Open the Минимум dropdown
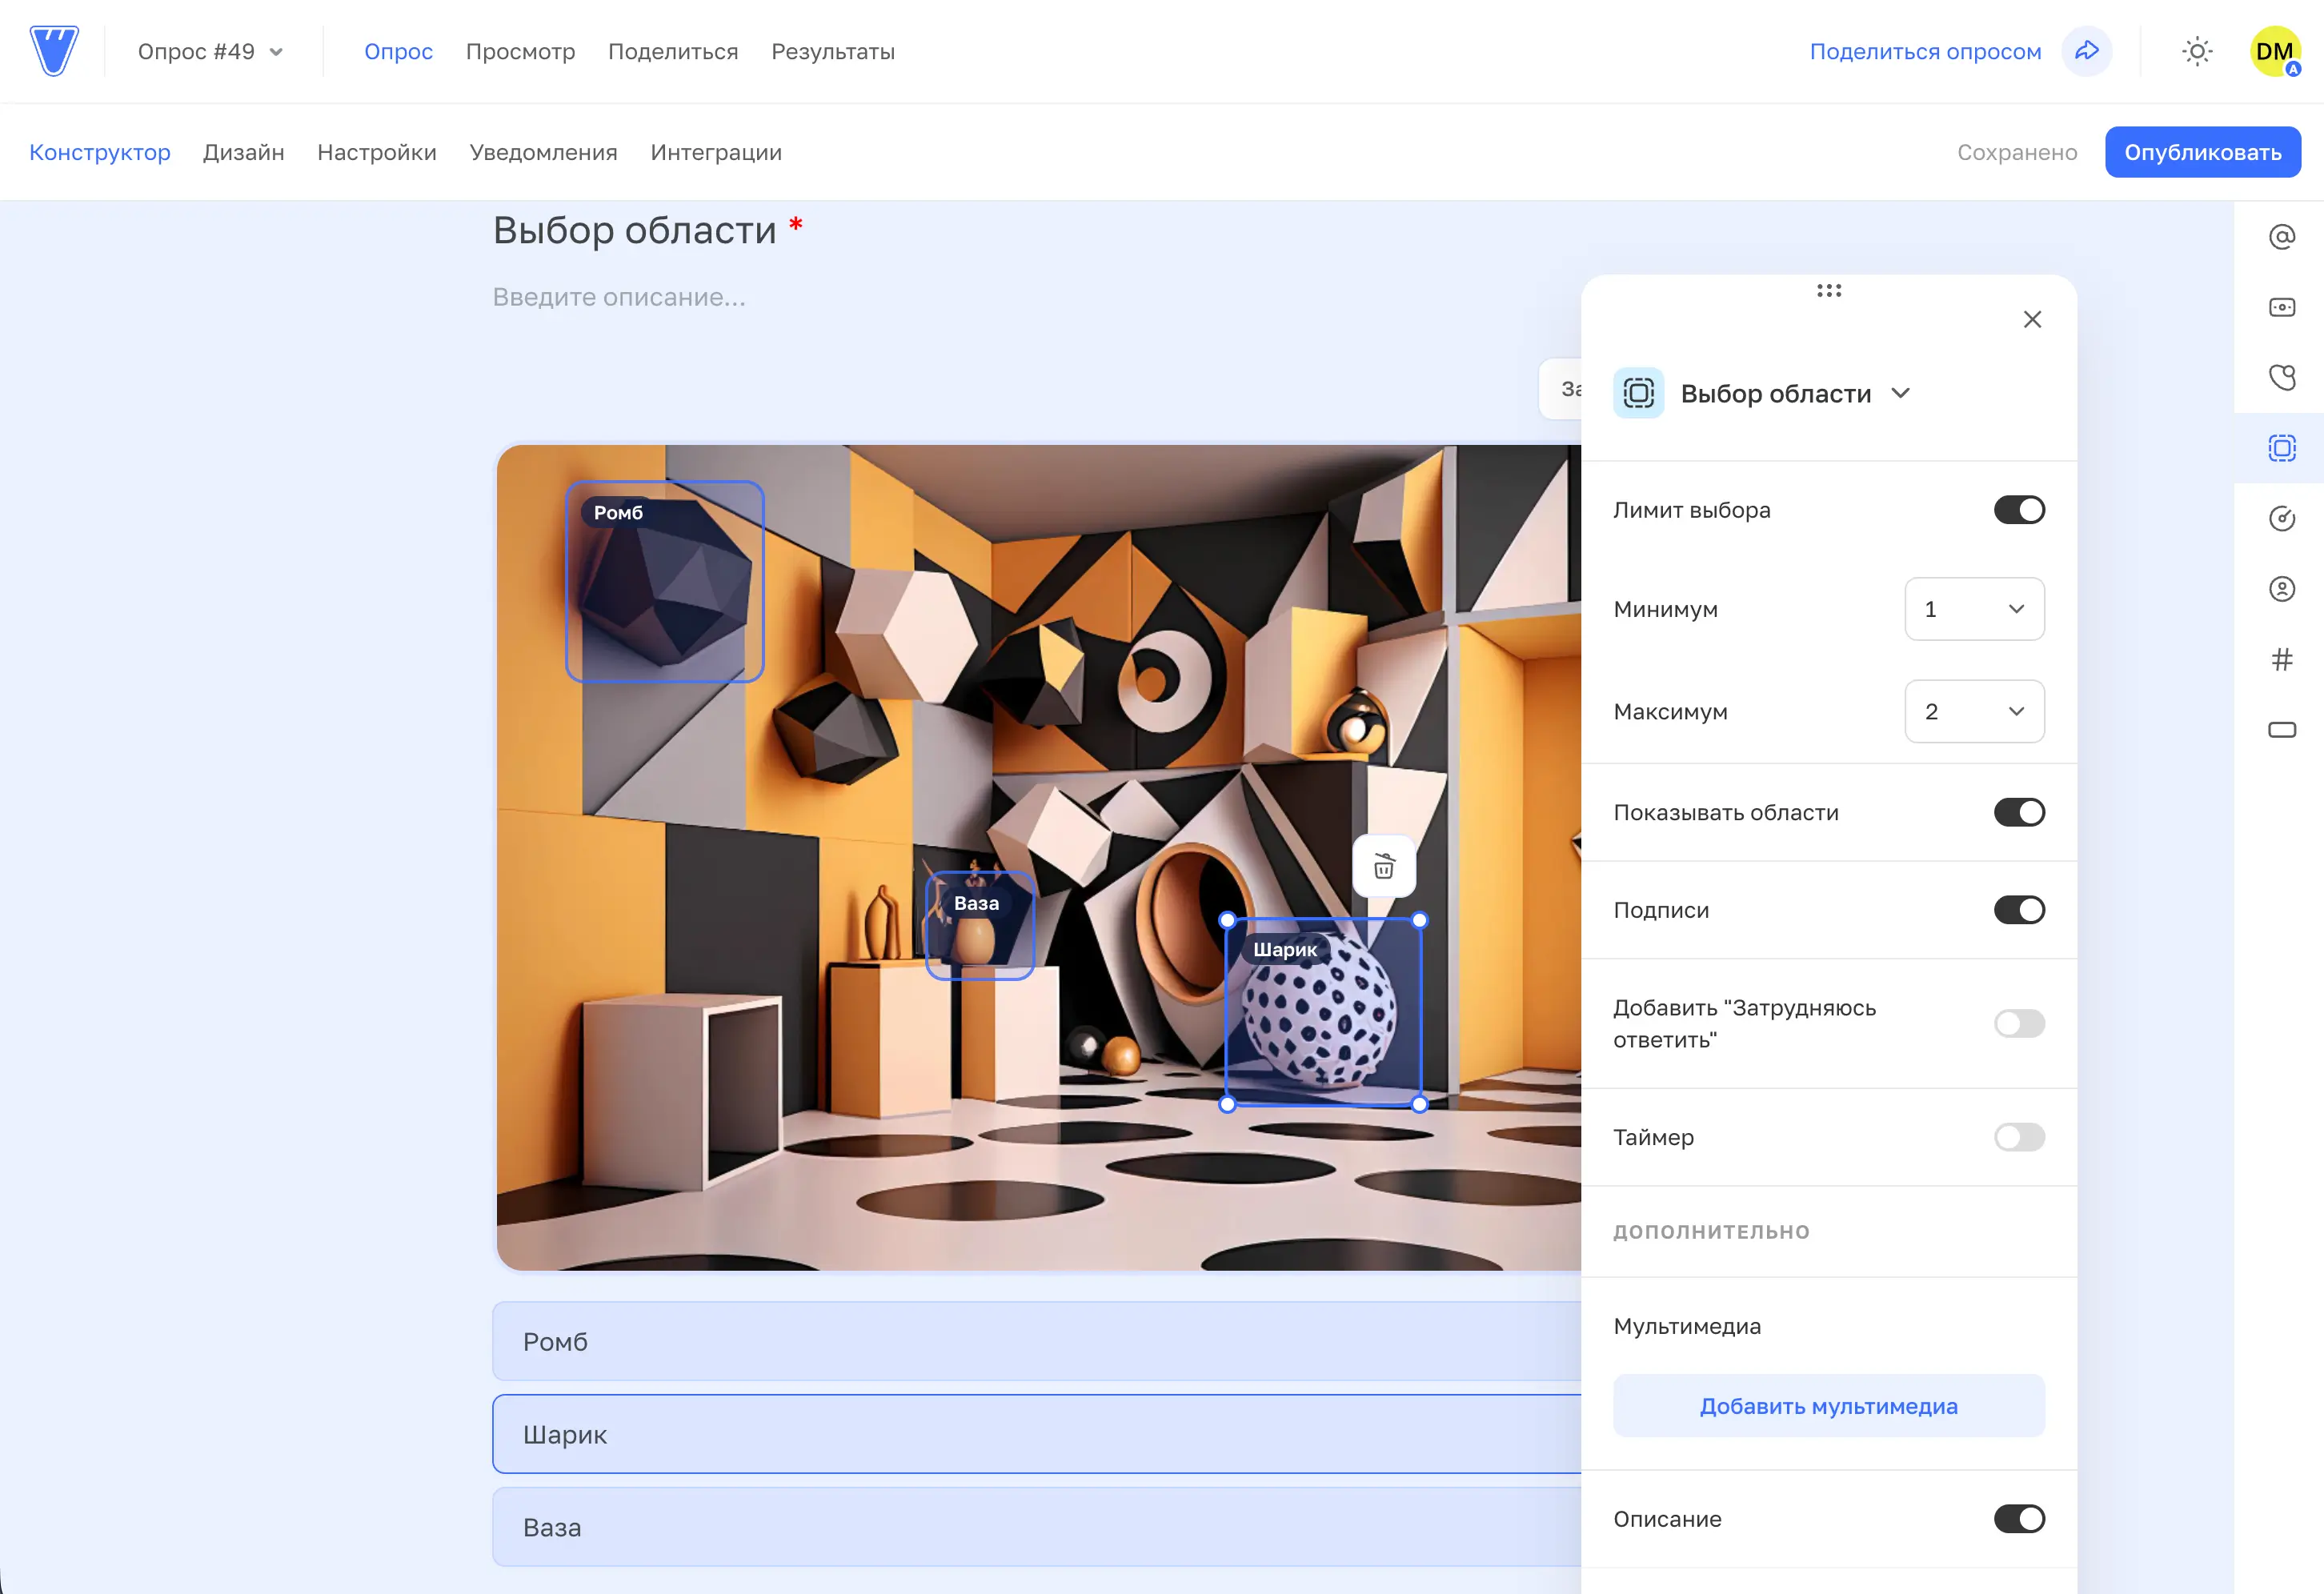Screen dimensions: 2324x1594 tap(1973, 609)
